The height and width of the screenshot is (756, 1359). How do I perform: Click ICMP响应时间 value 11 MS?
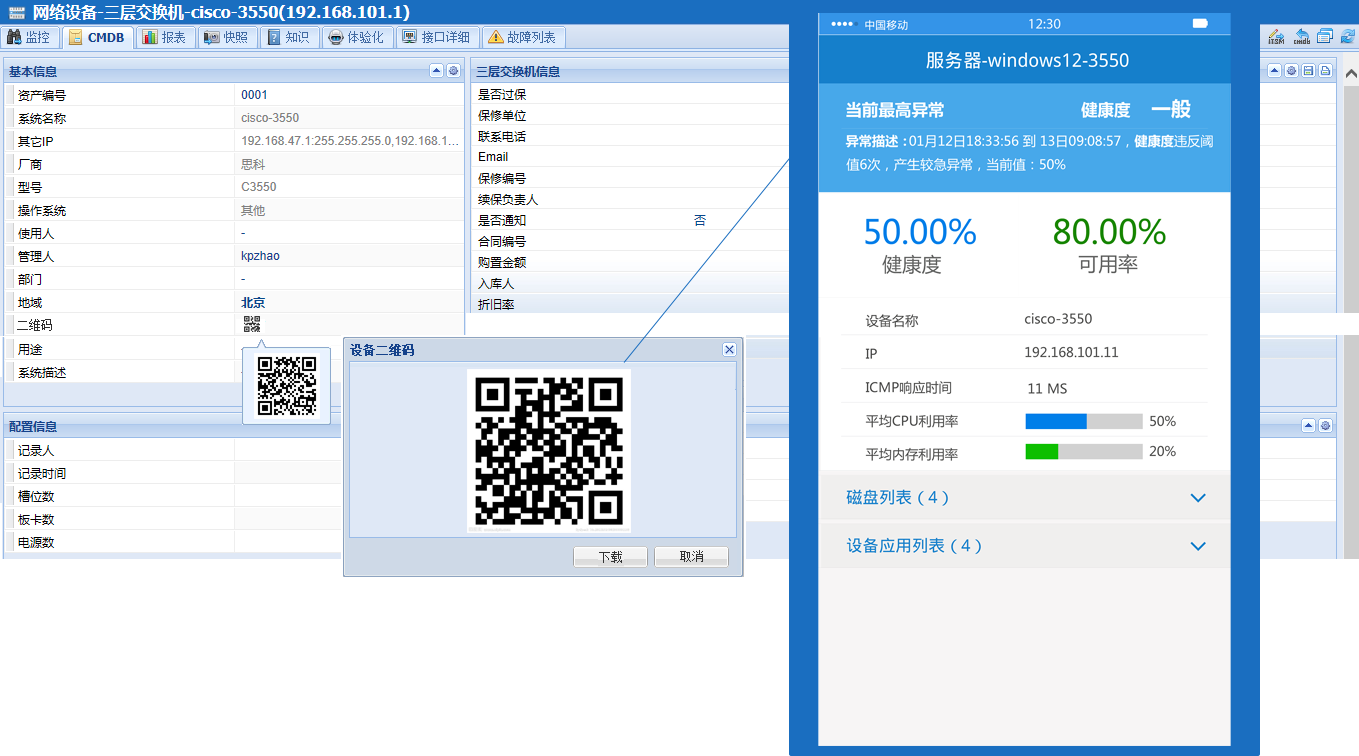coord(1047,388)
